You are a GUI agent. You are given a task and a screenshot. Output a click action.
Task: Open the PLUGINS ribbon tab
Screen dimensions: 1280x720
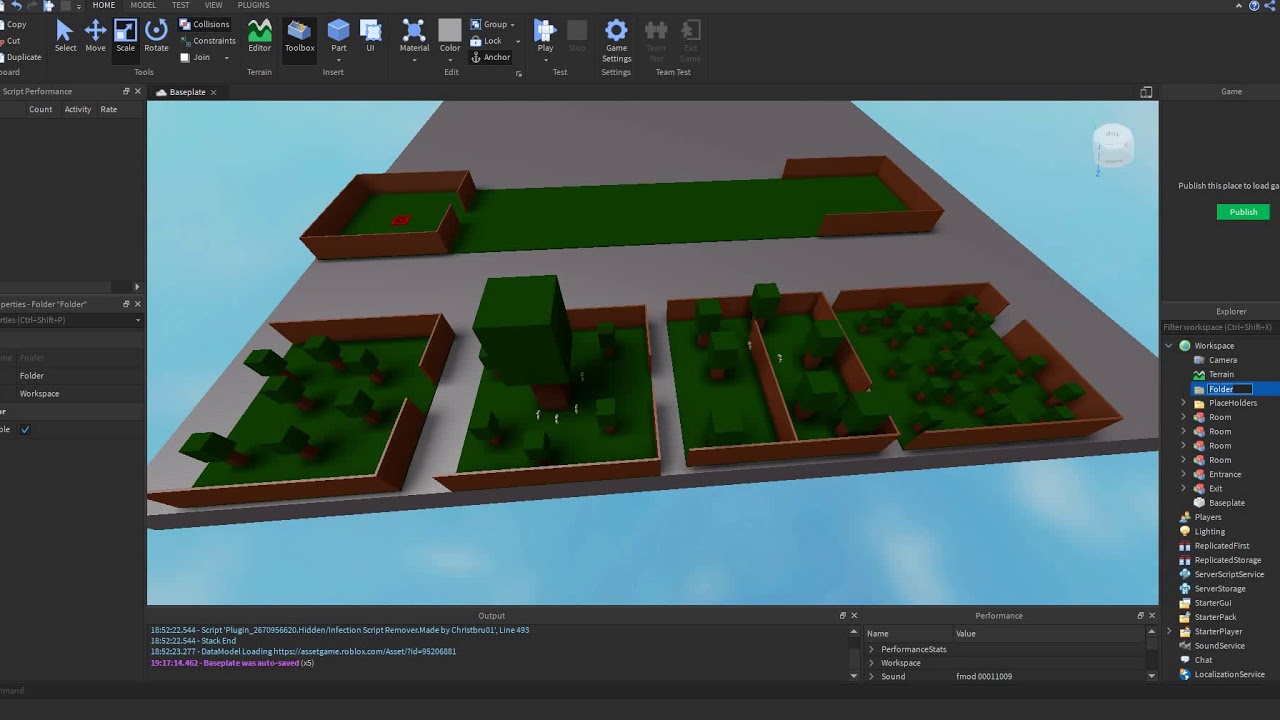tap(253, 5)
